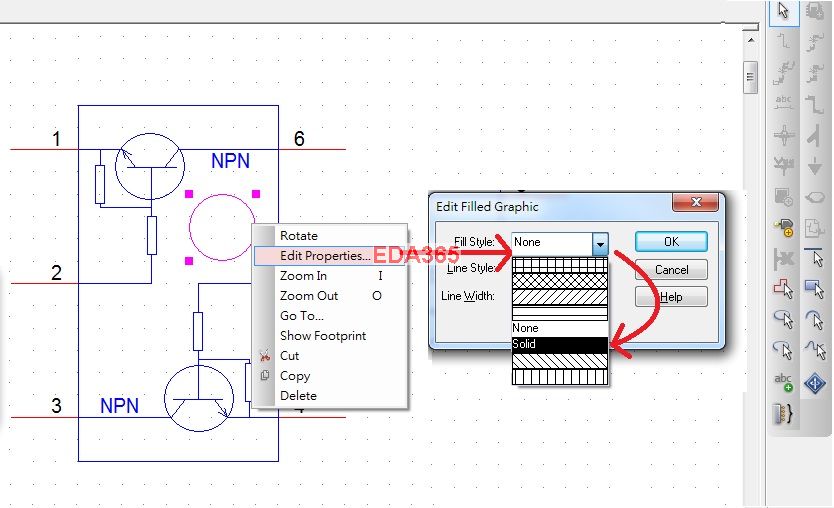Click Cancel in Edit Filled Graphic dialog

[671, 270]
